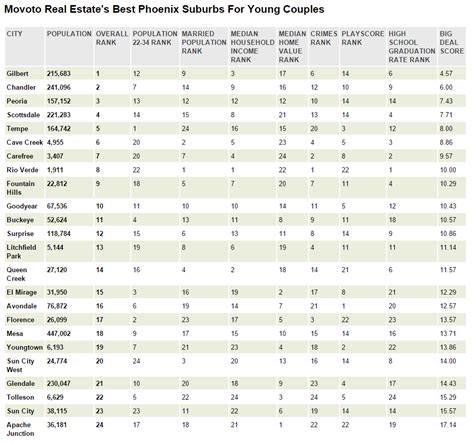Select the OVERALL RANK column header
The width and height of the screenshot is (474, 444).
[112, 38]
